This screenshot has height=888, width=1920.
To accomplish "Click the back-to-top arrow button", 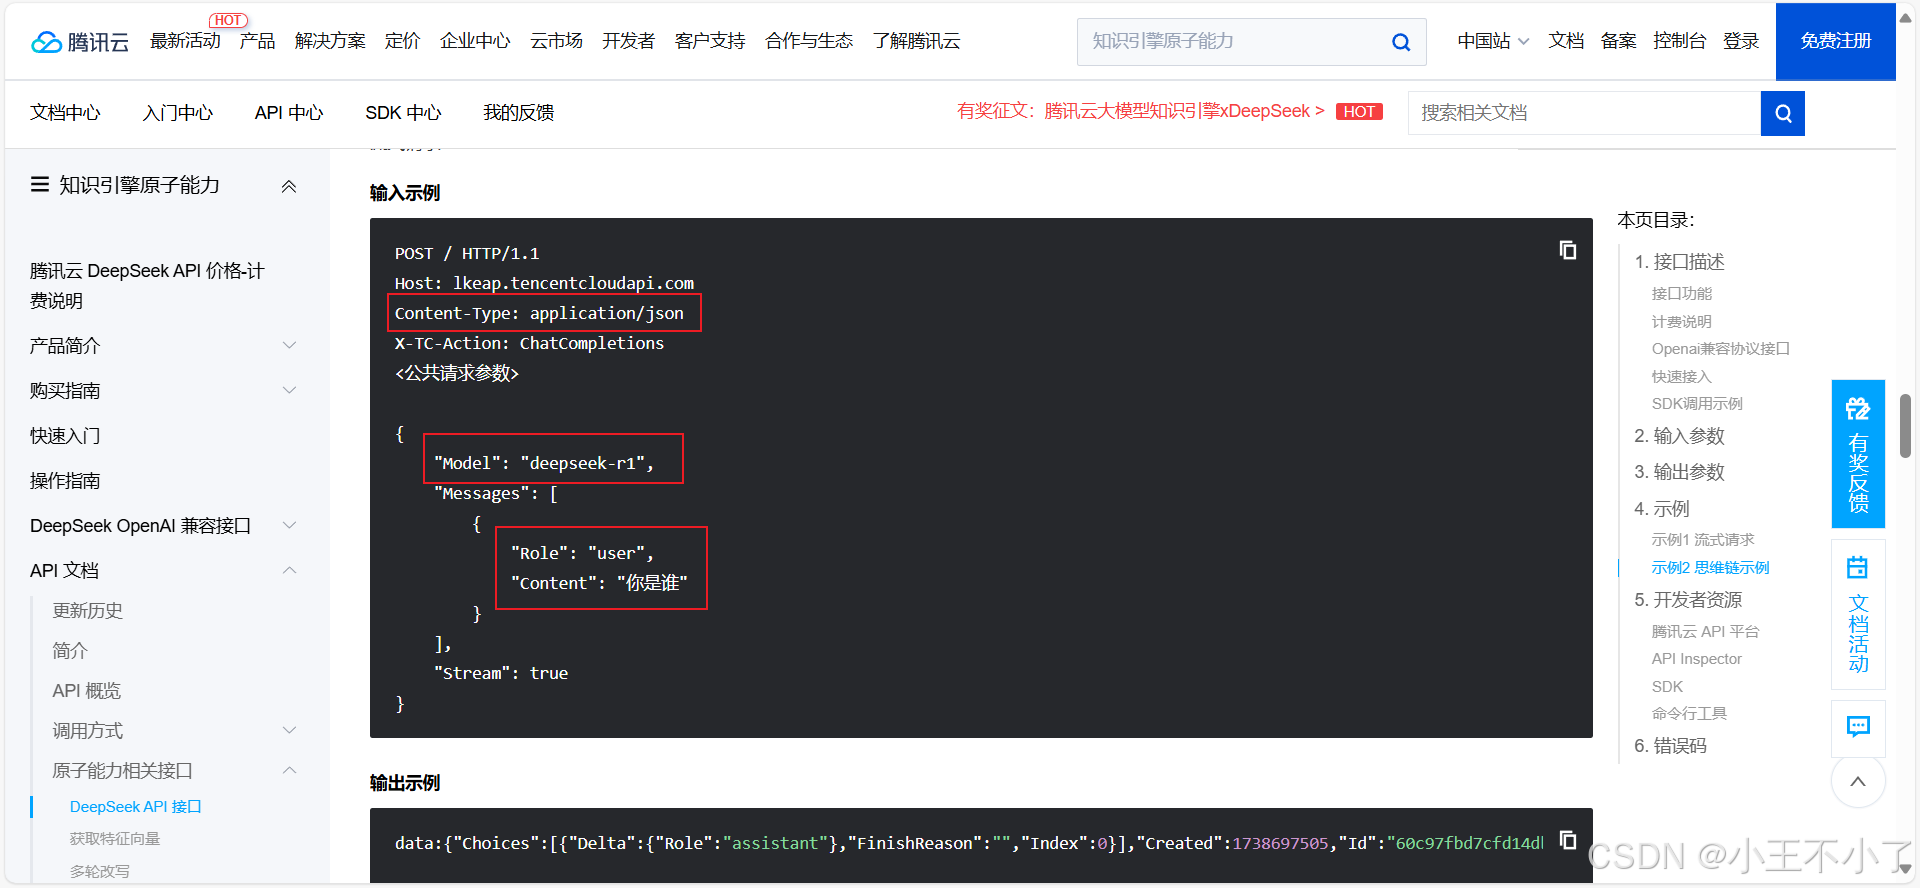I will (x=1858, y=781).
